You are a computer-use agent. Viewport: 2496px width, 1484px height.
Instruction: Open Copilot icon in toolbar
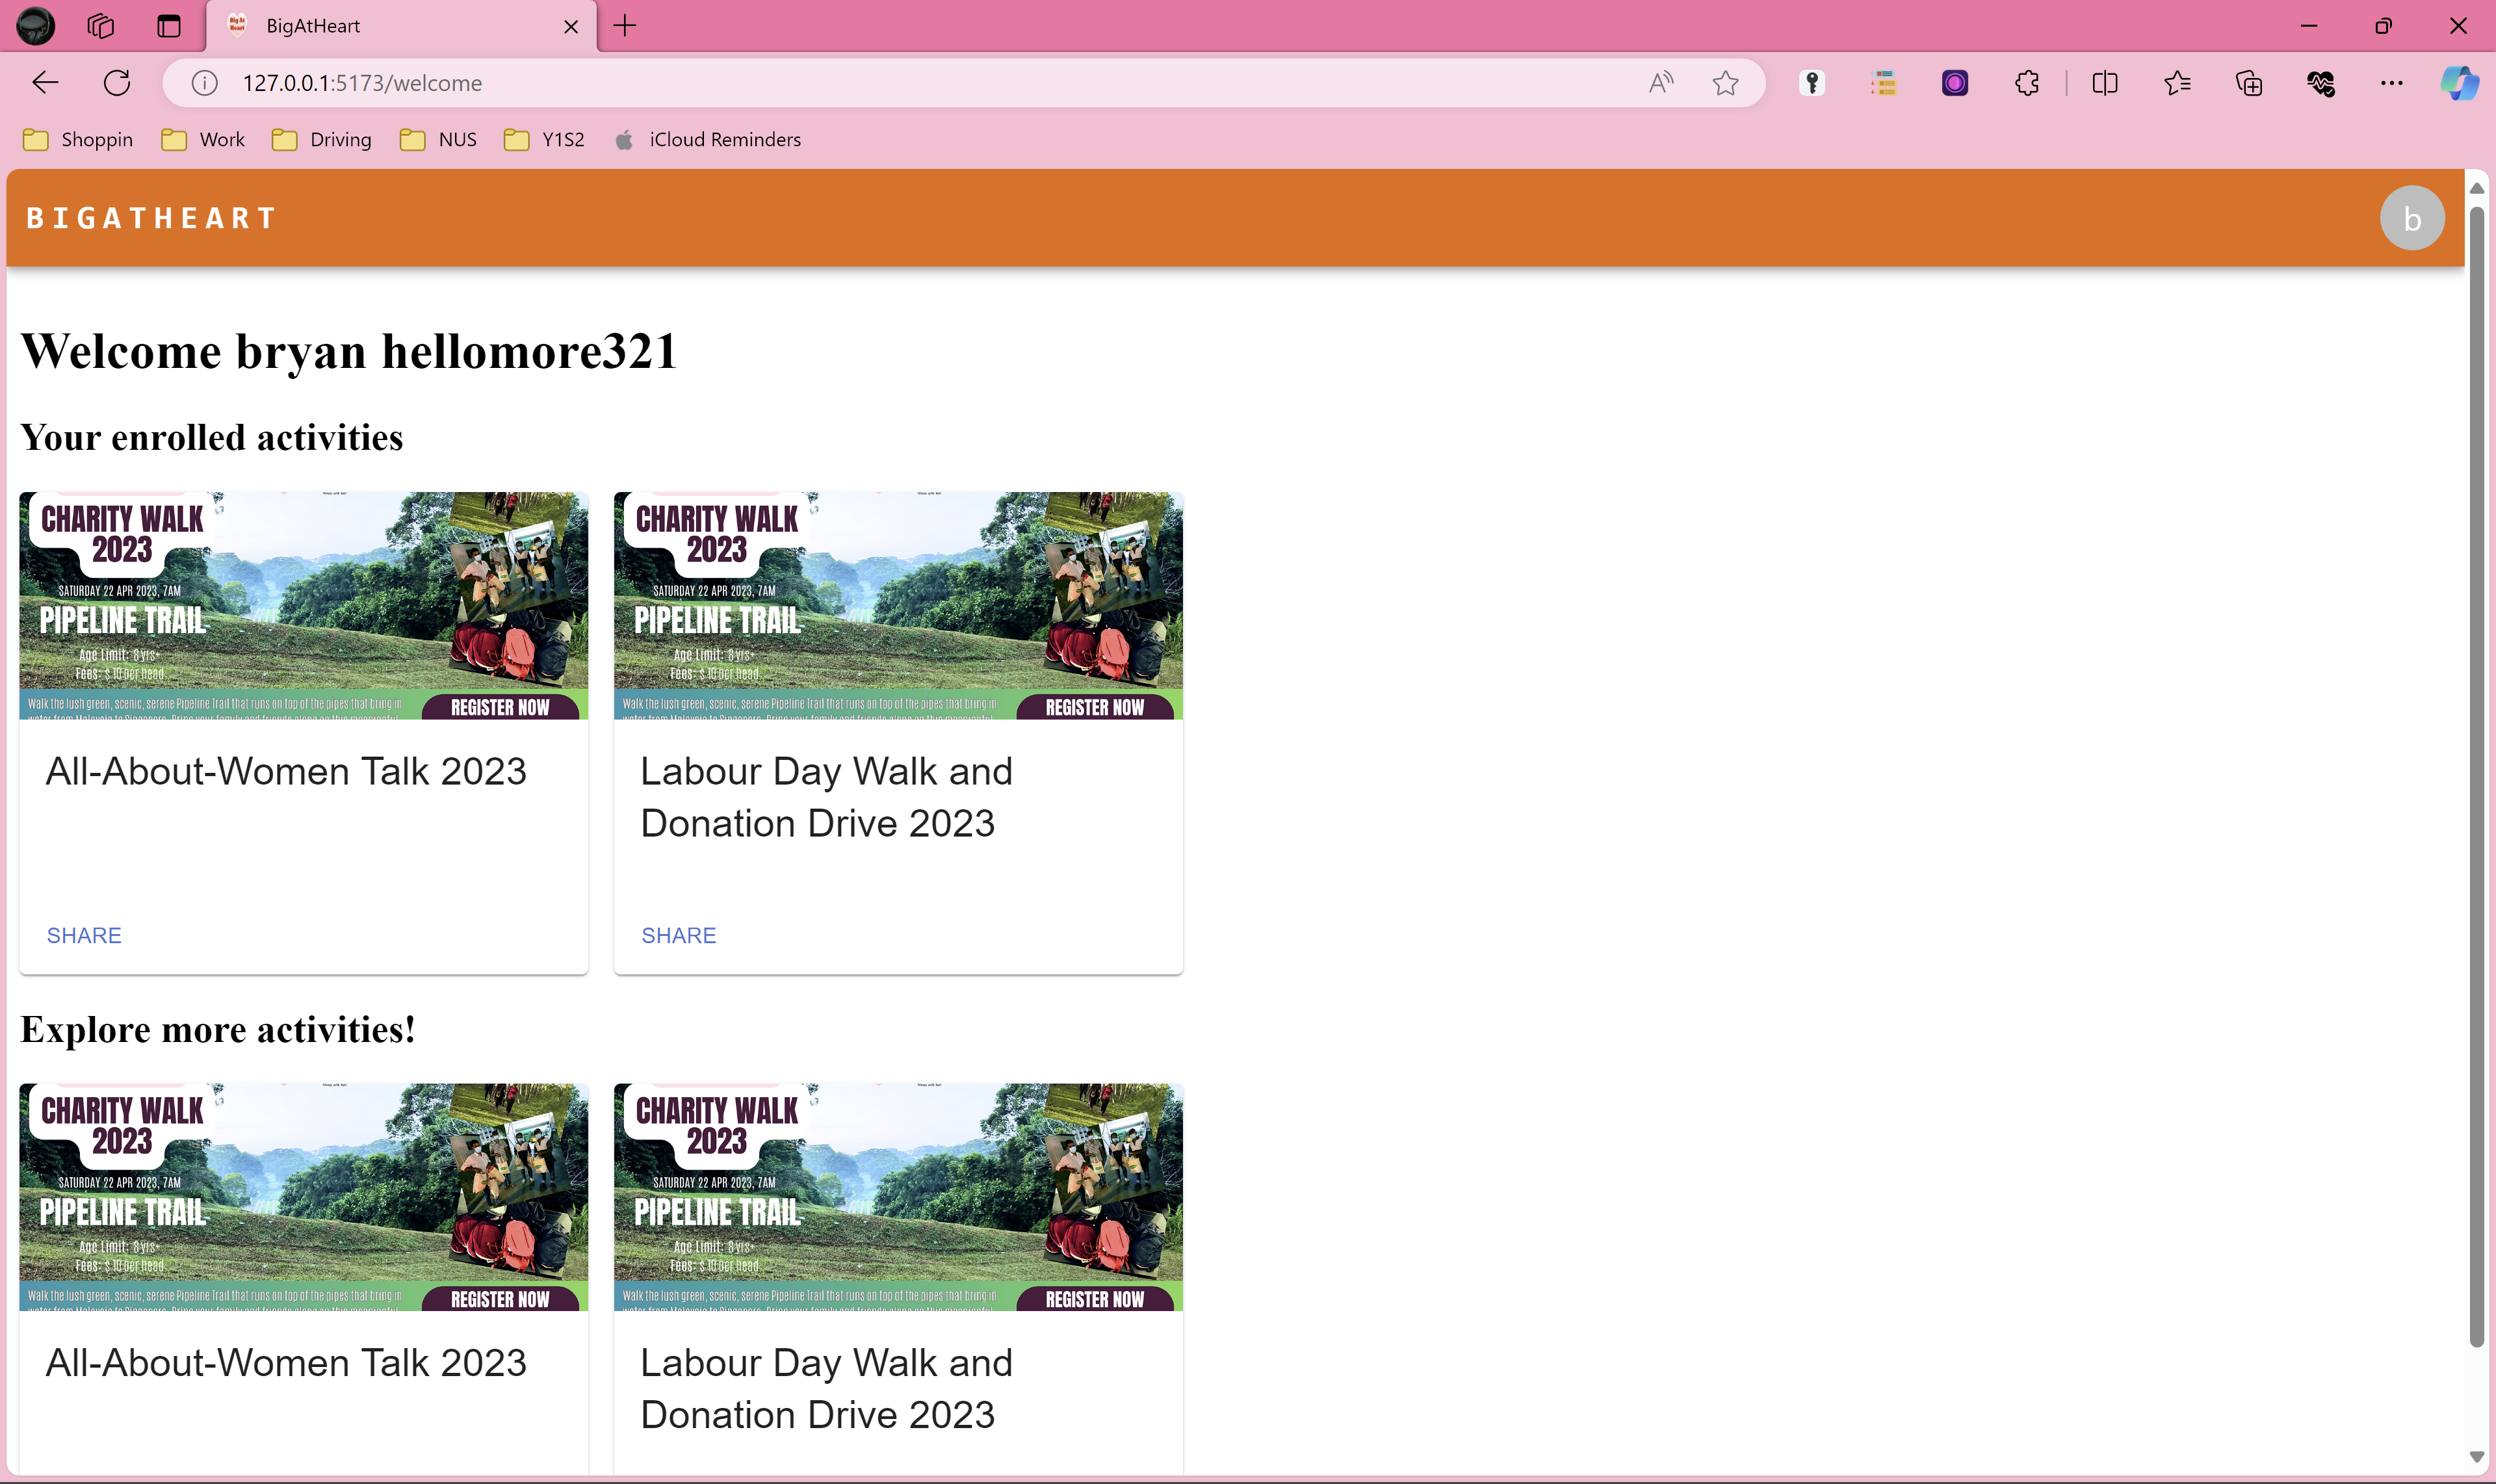(x=2458, y=83)
